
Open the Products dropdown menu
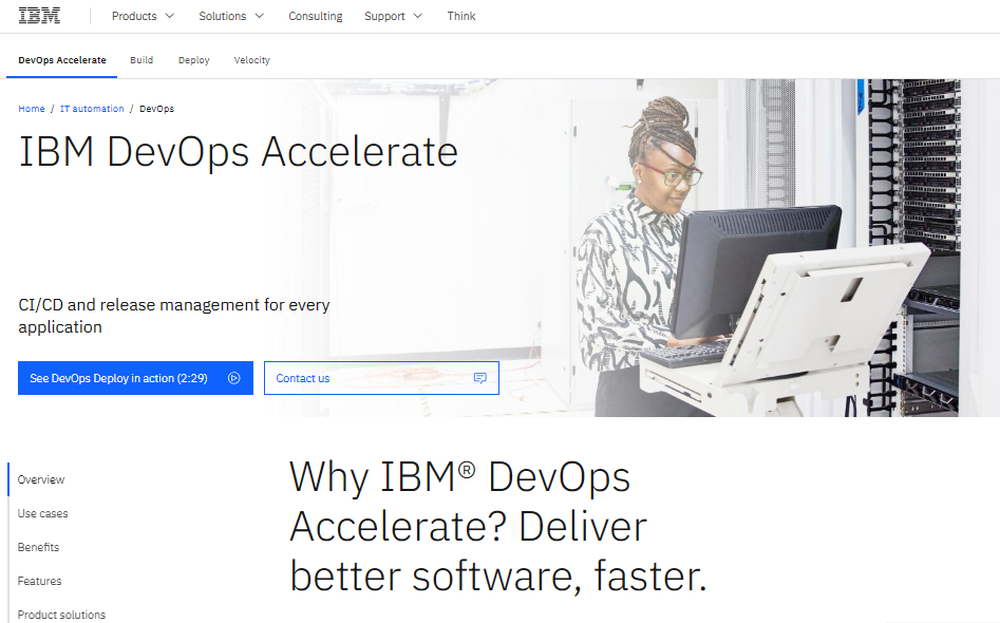(x=143, y=16)
